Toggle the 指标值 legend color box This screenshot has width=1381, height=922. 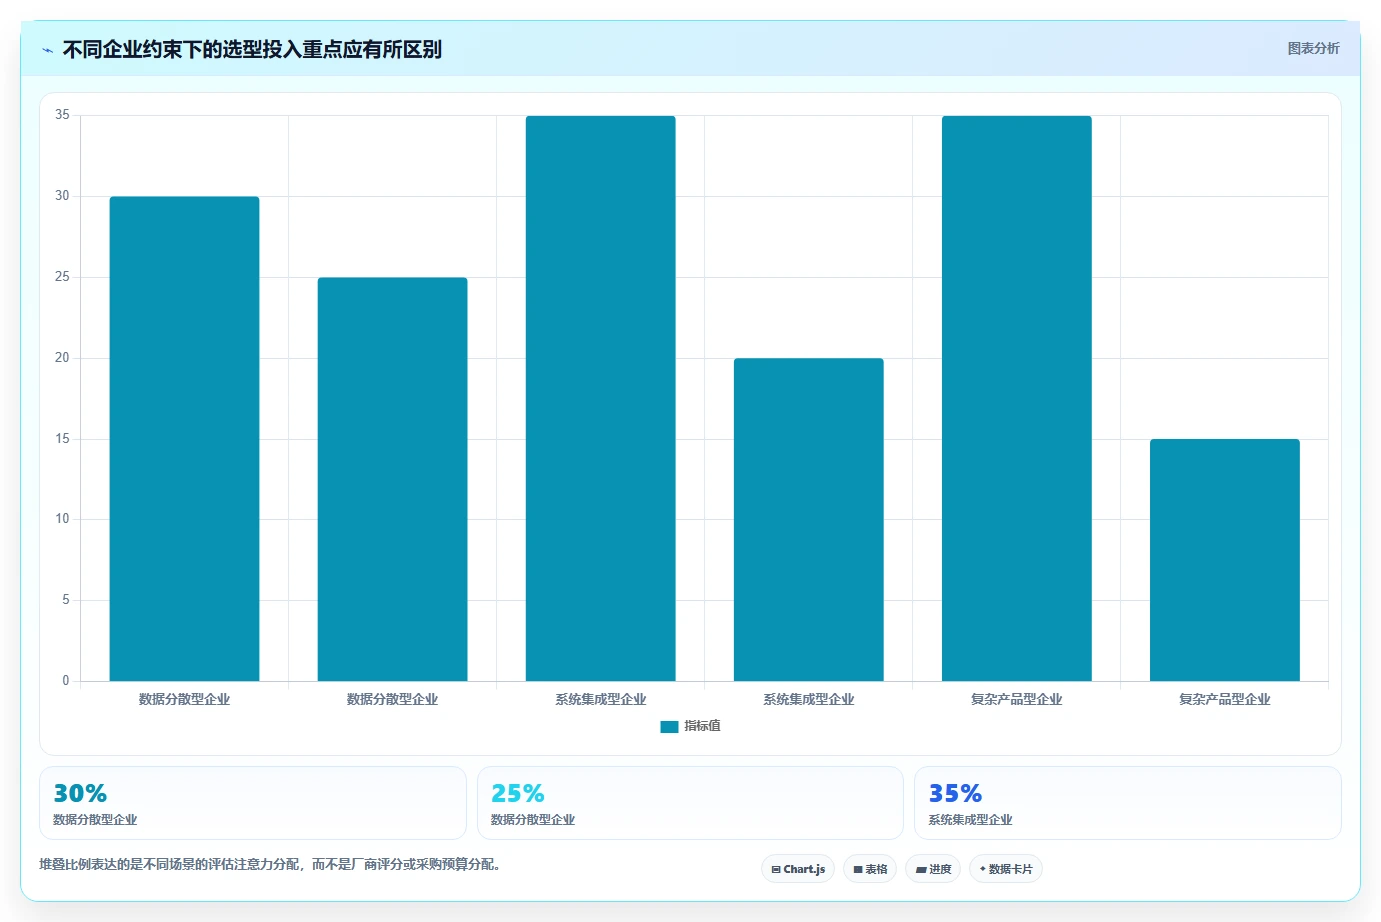coord(669,727)
